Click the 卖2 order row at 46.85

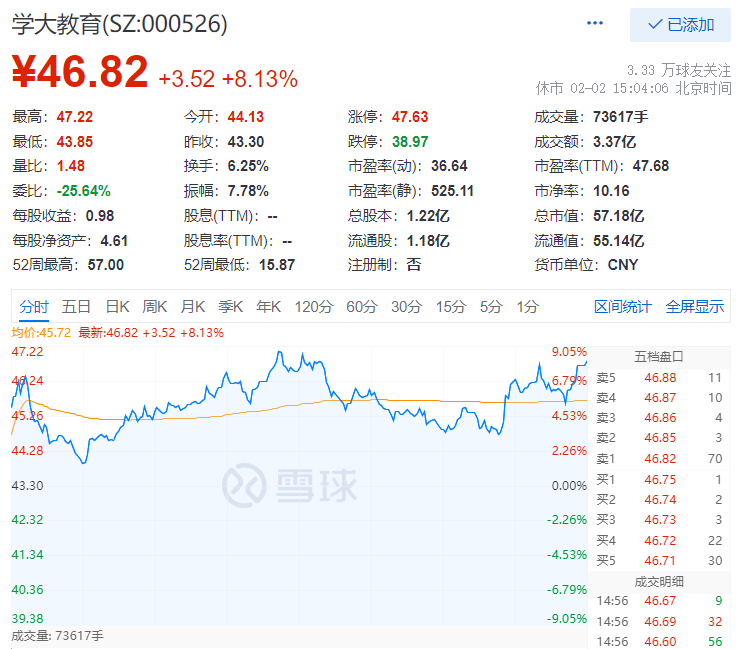tap(659, 438)
